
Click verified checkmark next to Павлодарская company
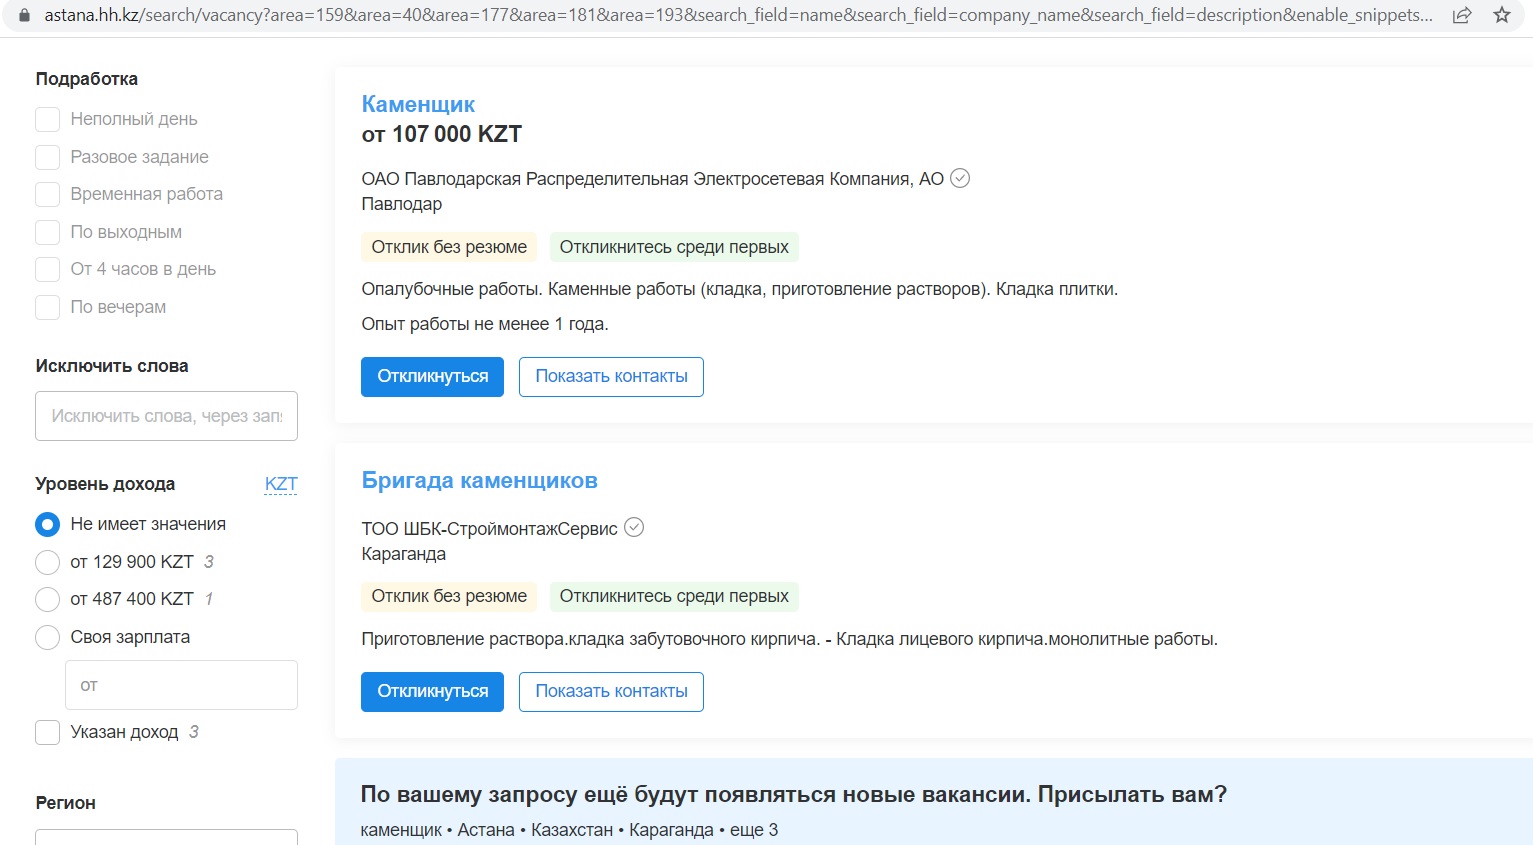960,178
